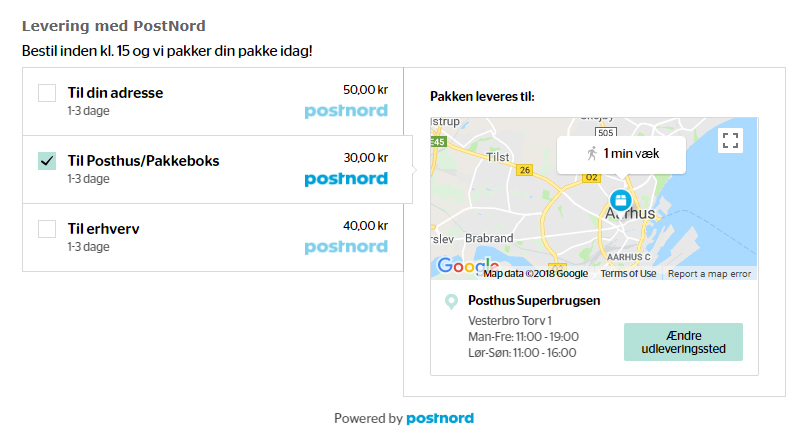The width and height of the screenshot is (809, 438).
Task: Click PostNord logo beside Til erhverv
Action: pos(346,247)
